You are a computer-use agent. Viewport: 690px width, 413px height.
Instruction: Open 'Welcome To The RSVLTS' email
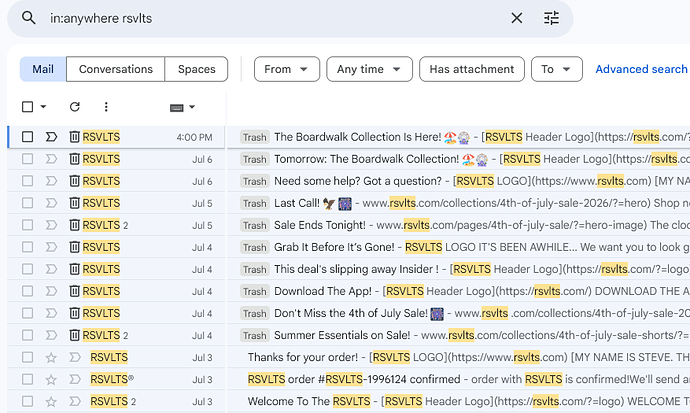[309, 401]
